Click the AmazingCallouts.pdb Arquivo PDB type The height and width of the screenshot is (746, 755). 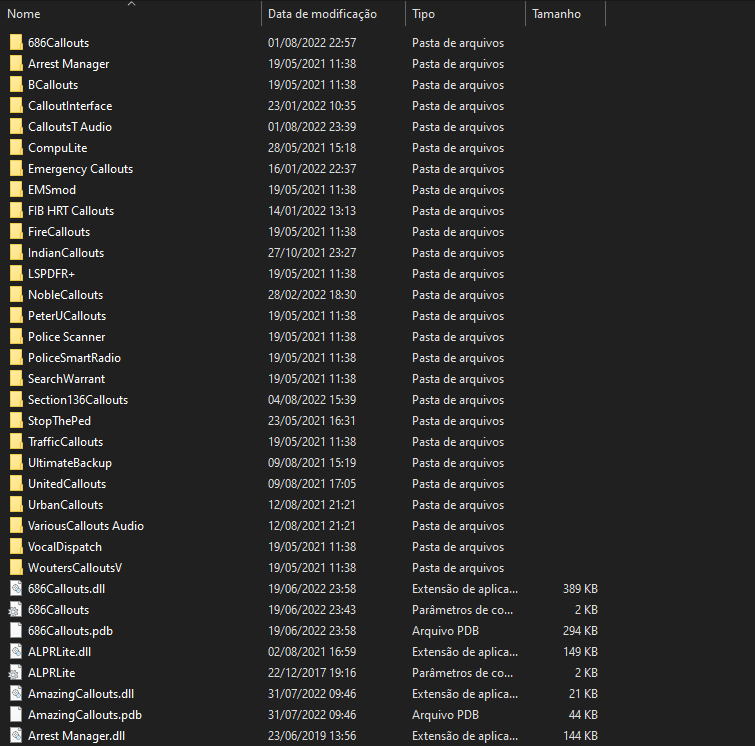445,715
